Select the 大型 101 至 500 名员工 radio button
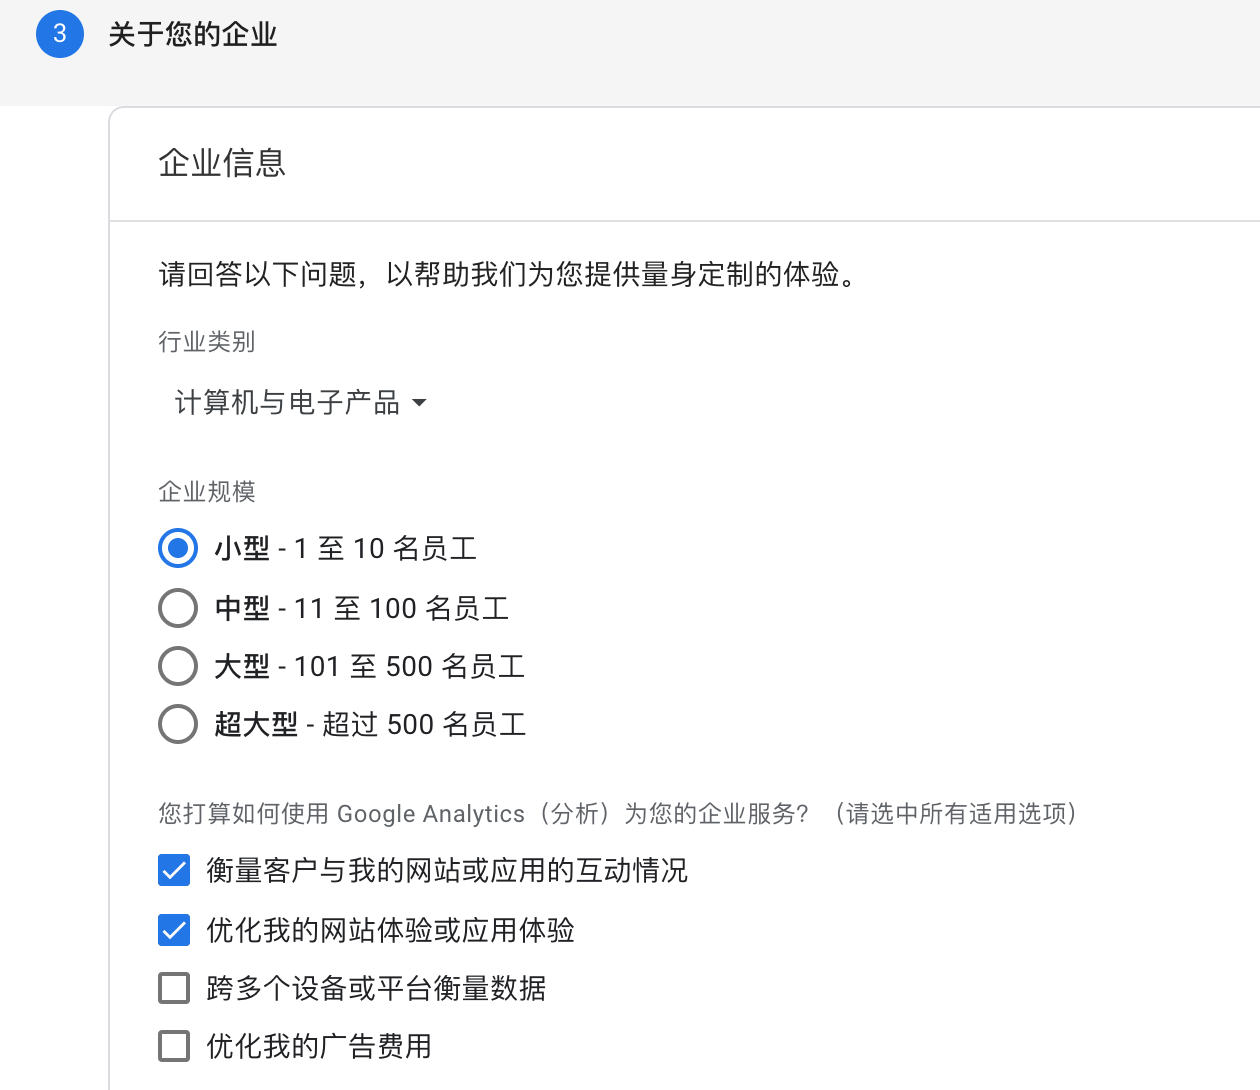Viewport: 1260px width, 1090px height. pos(178,666)
